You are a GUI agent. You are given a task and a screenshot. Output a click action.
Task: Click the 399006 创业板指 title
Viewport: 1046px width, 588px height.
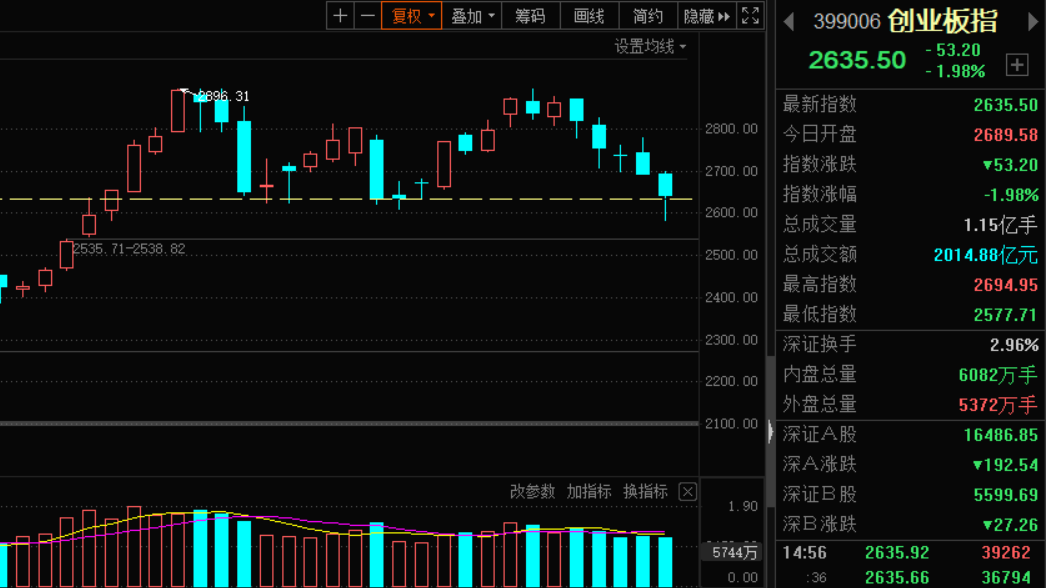905,21
